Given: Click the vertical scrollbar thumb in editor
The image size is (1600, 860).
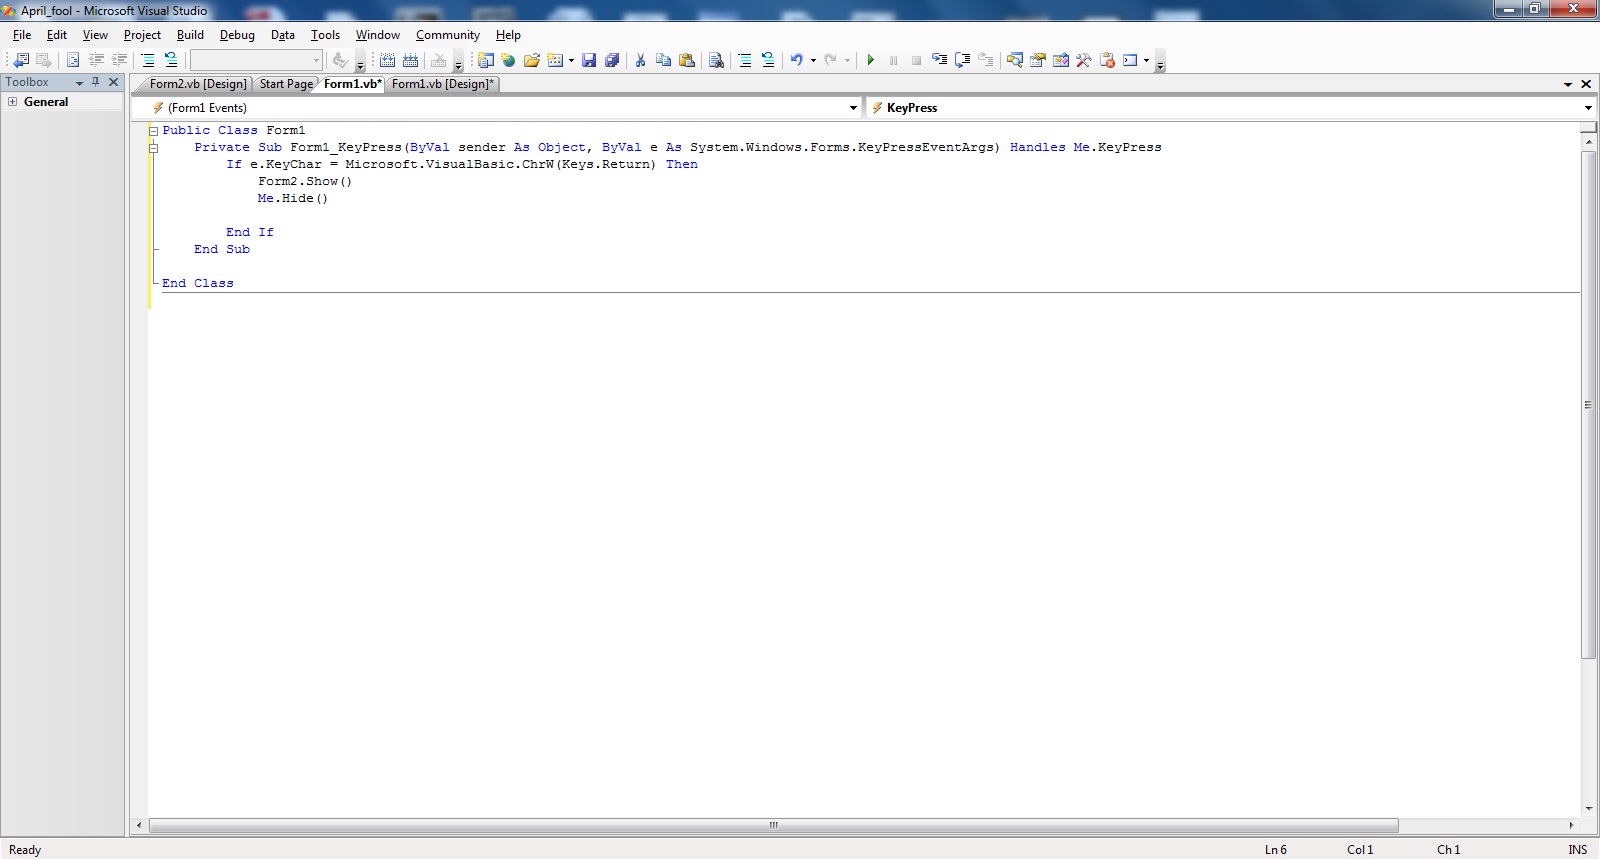Looking at the screenshot, I should tap(1588, 405).
